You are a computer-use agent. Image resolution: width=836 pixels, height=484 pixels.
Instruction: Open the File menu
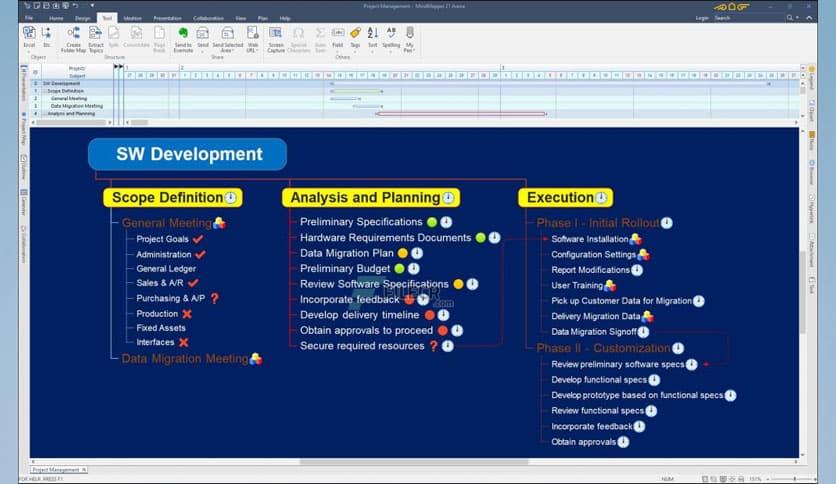[x=29, y=18]
